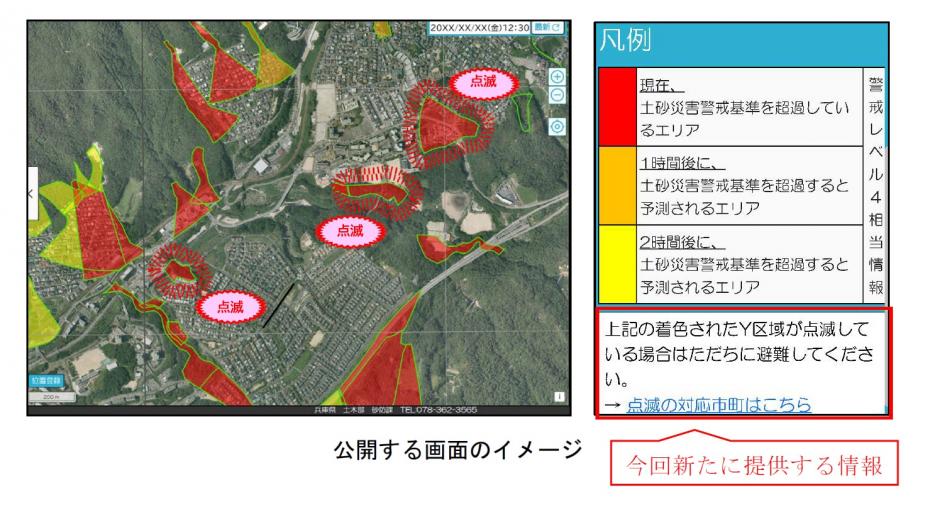Click the lower-left 点滅 callout bubble
Viewport: 930px width, 509px height.
click(230, 306)
